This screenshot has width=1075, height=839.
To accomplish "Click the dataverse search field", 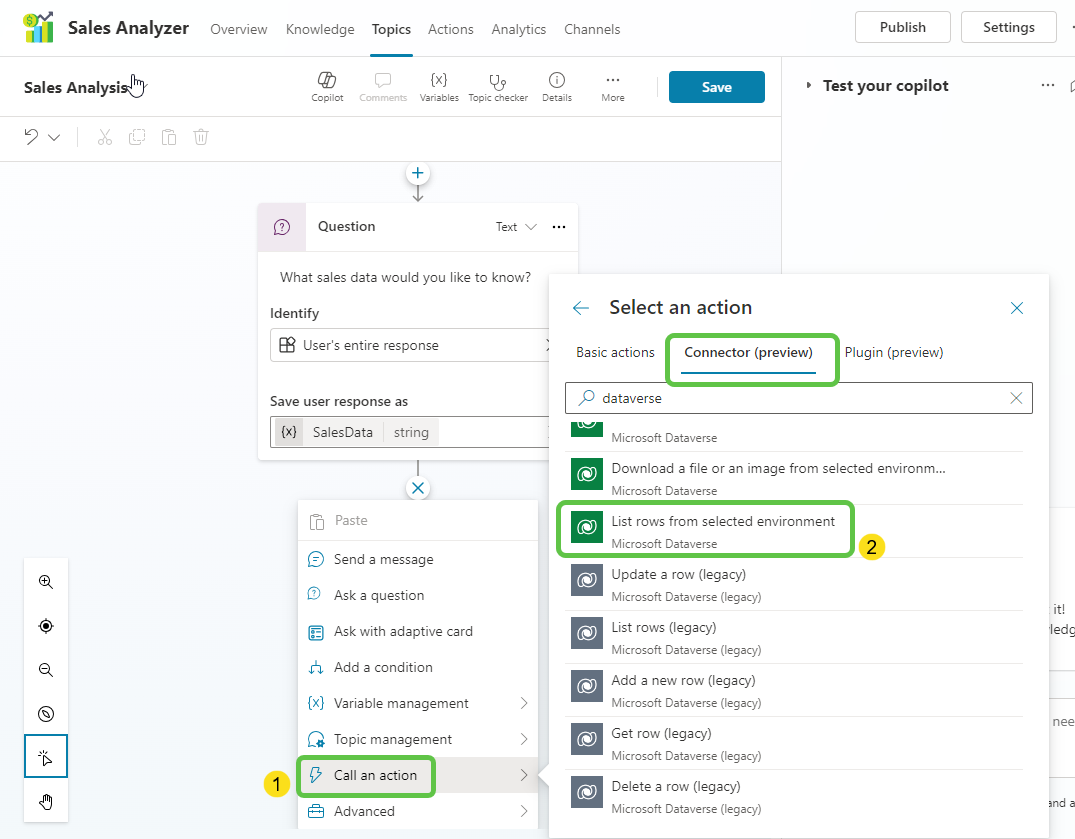I will (798, 398).
